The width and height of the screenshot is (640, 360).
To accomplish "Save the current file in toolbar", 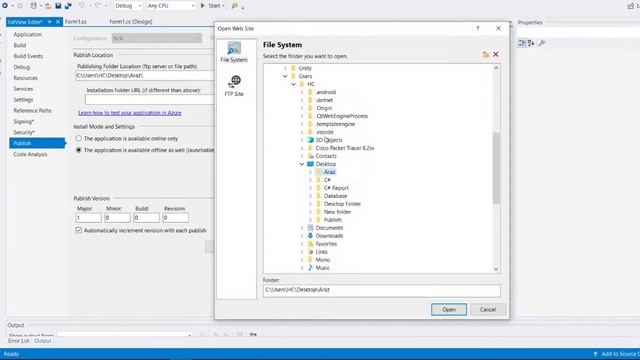I will click(x=58, y=6).
